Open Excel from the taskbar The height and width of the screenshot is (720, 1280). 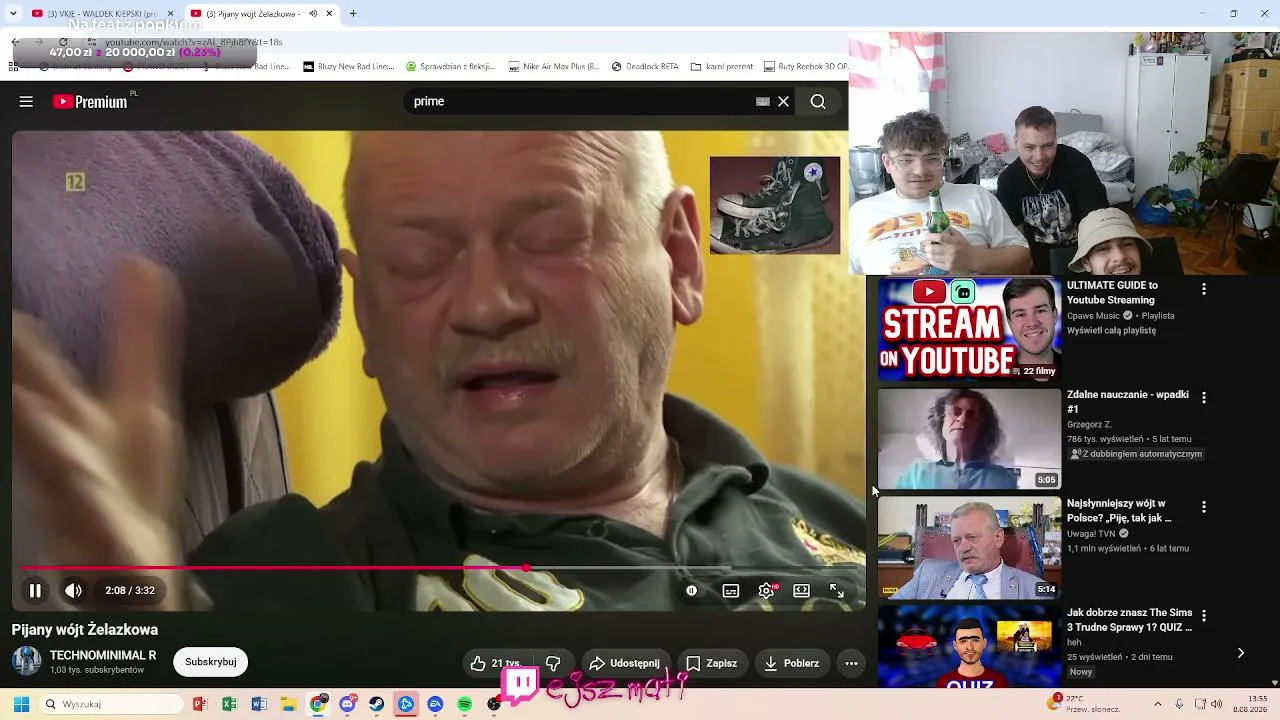[x=229, y=704]
